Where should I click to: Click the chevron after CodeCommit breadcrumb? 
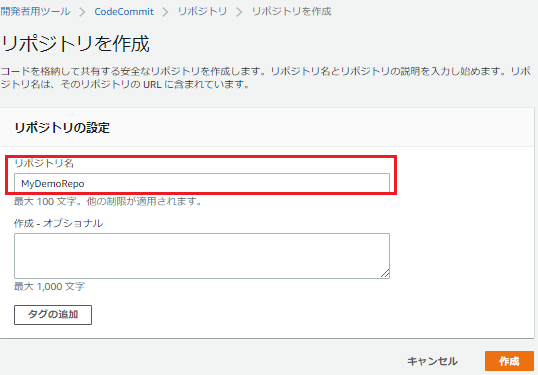click(165, 12)
